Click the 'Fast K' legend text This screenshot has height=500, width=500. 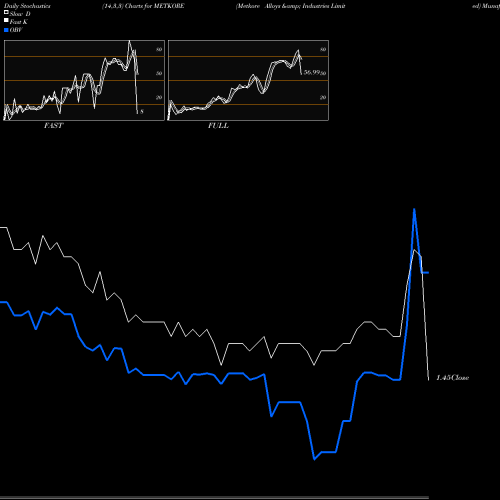click(19, 22)
